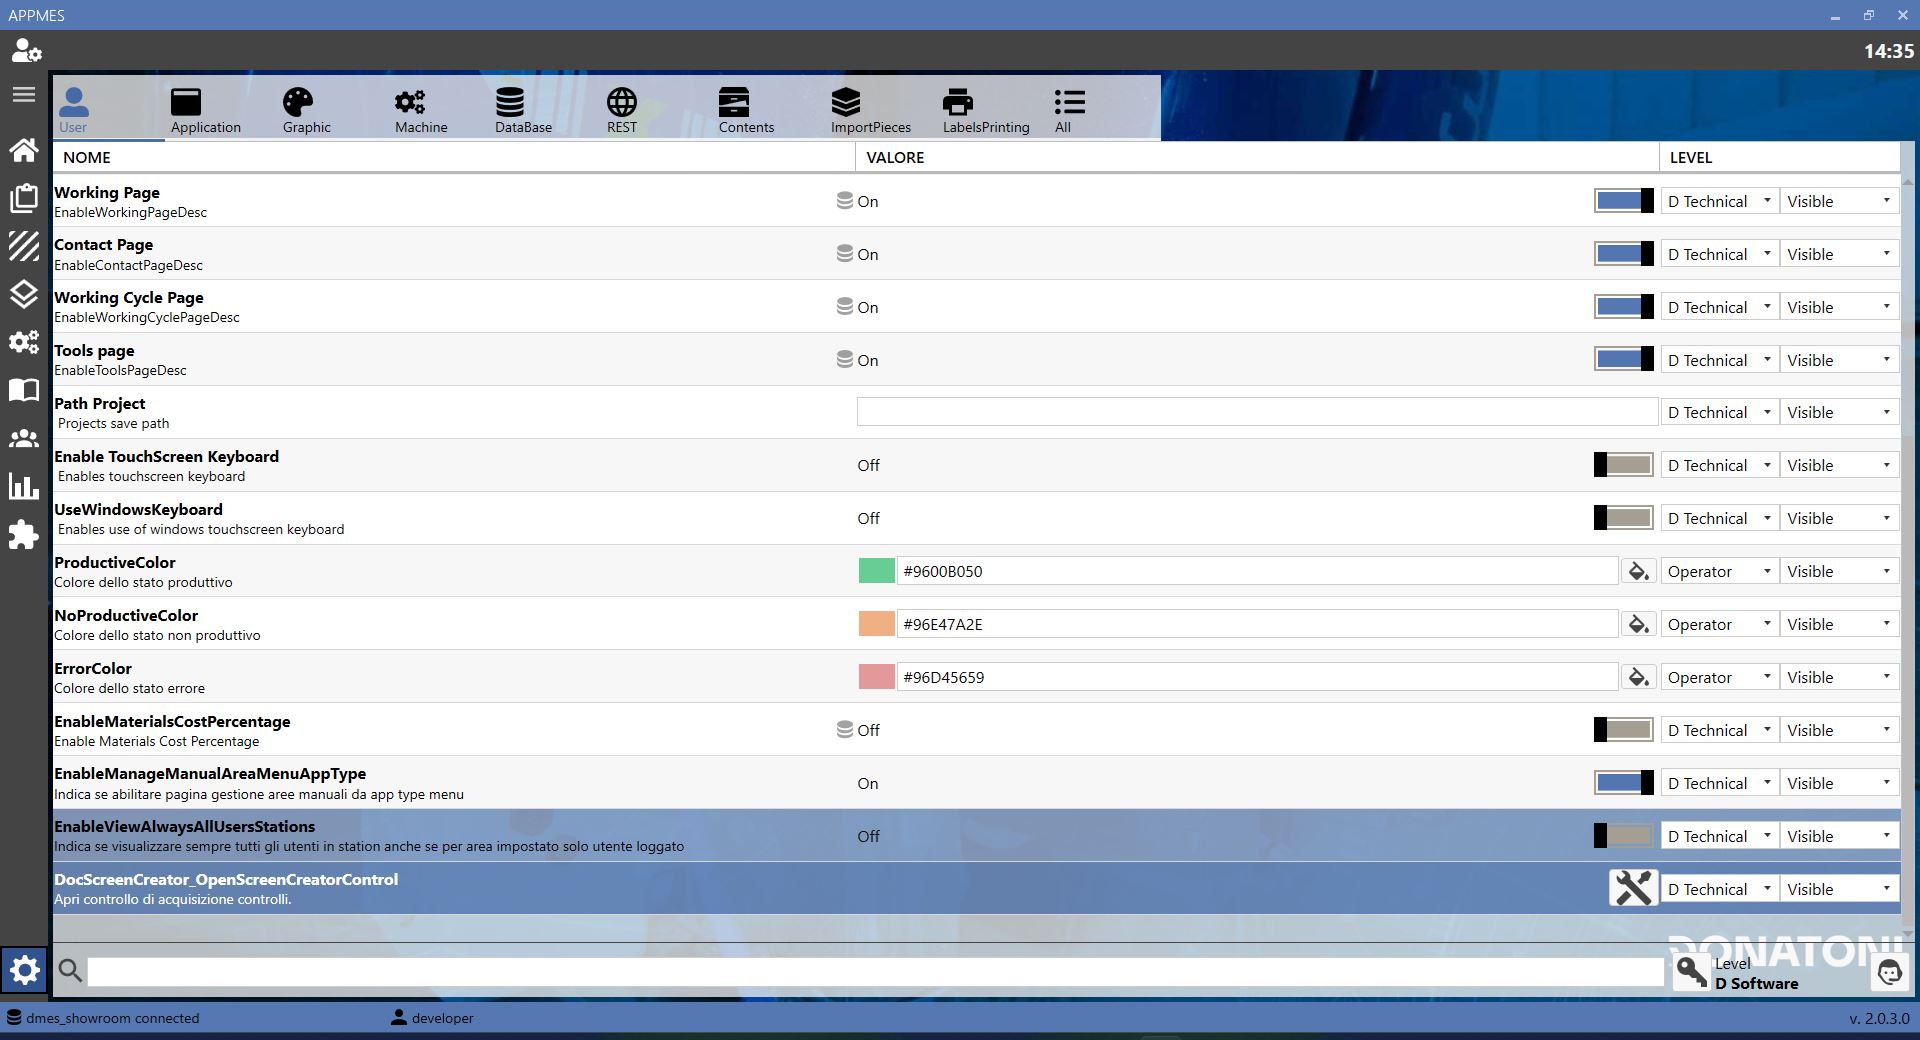1920x1040 pixels.
Task: Expand Path Project D Technical dropdown
Action: (1719, 412)
